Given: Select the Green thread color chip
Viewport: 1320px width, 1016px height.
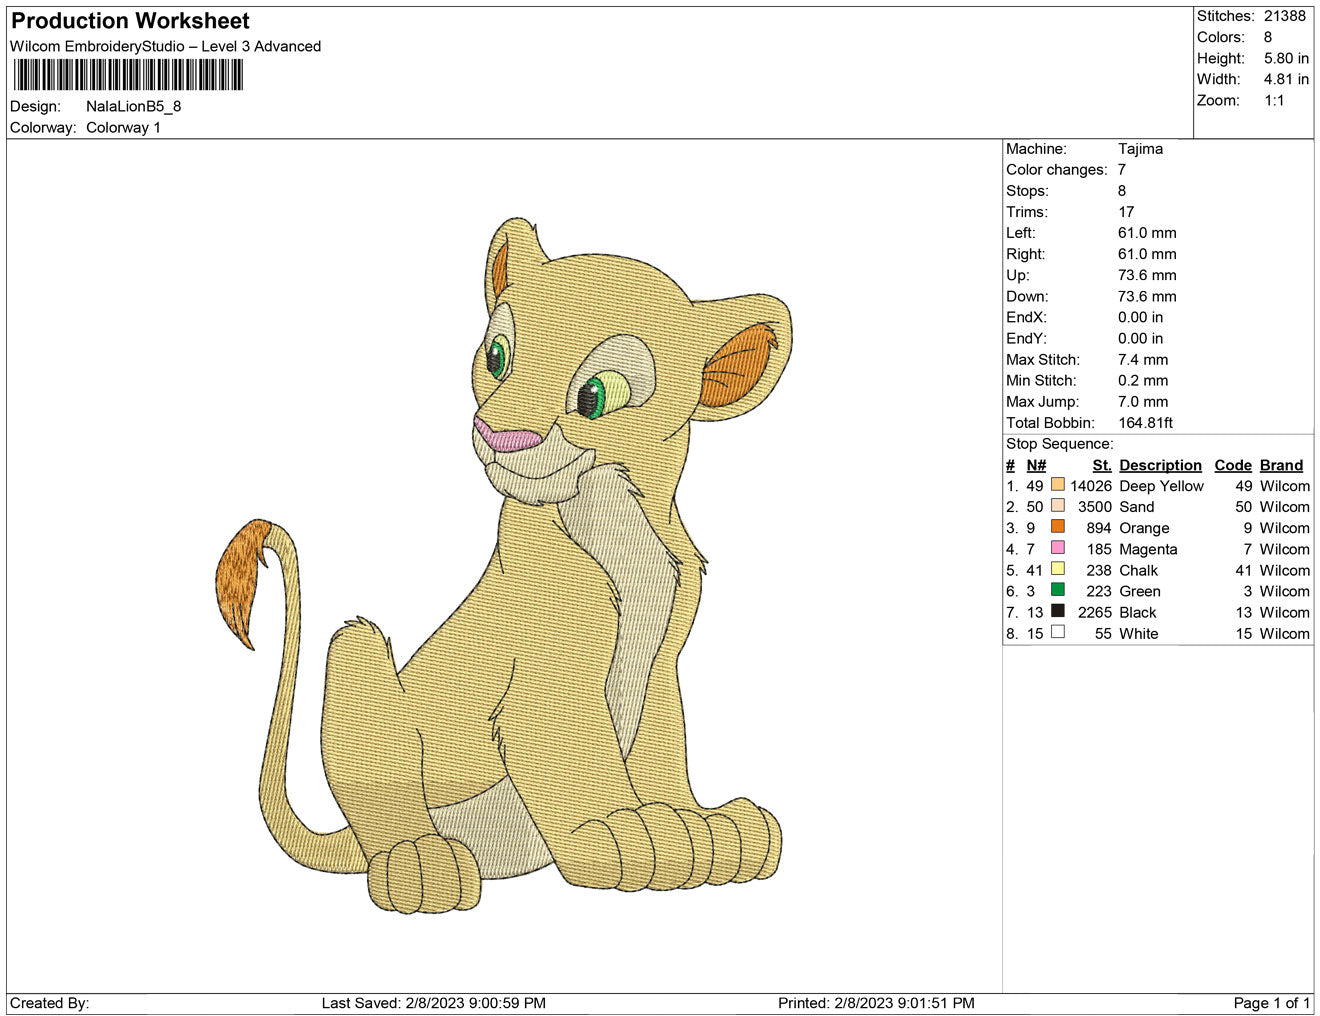Looking at the screenshot, I should coord(1058,591).
